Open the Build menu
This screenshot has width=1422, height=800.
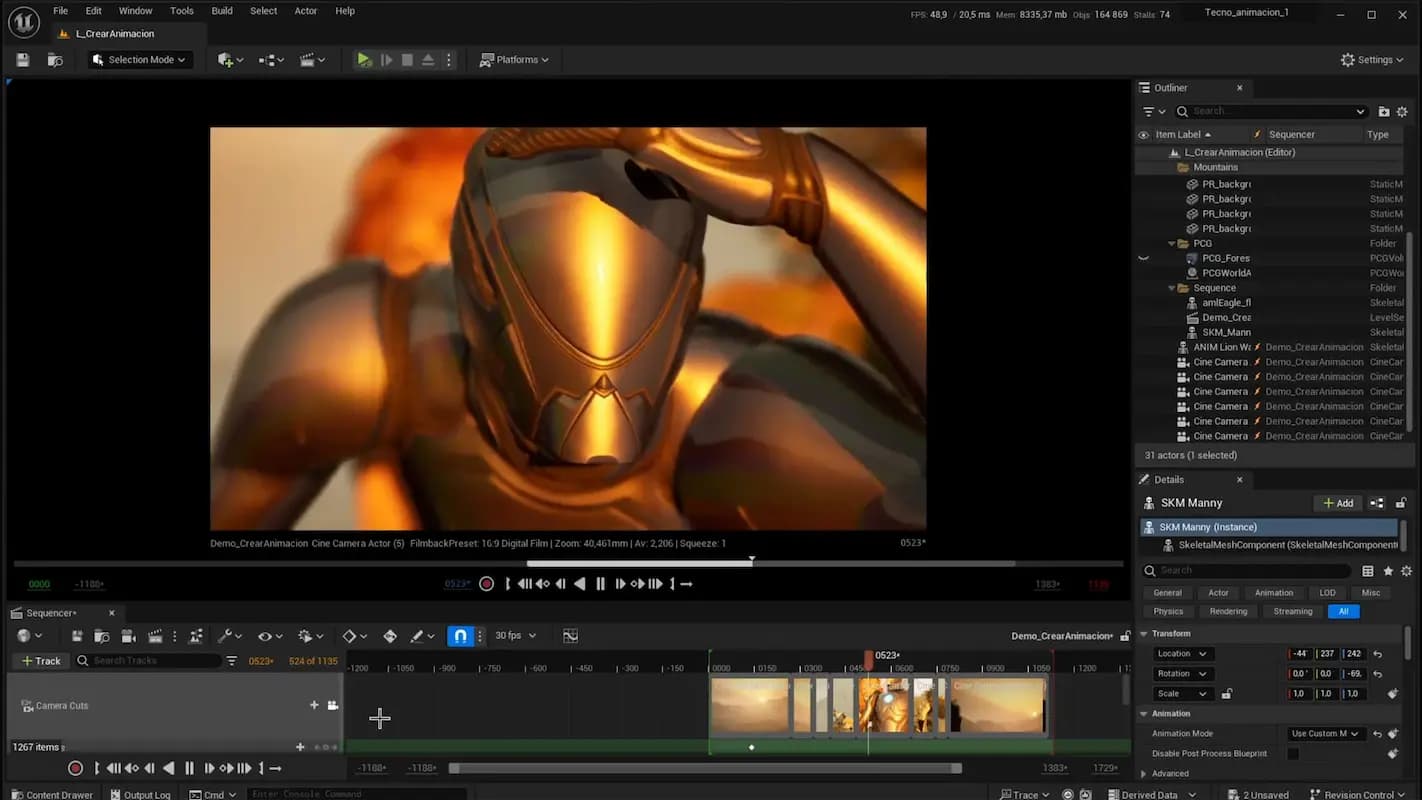[x=222, y=11]
